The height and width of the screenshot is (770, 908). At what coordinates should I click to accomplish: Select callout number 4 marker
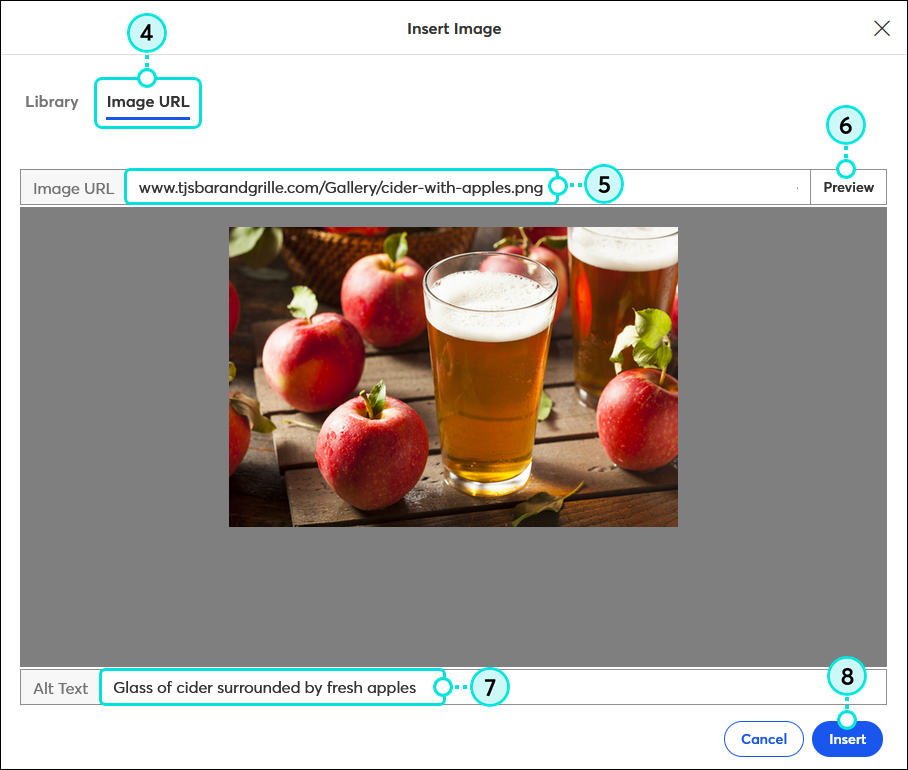147,33
